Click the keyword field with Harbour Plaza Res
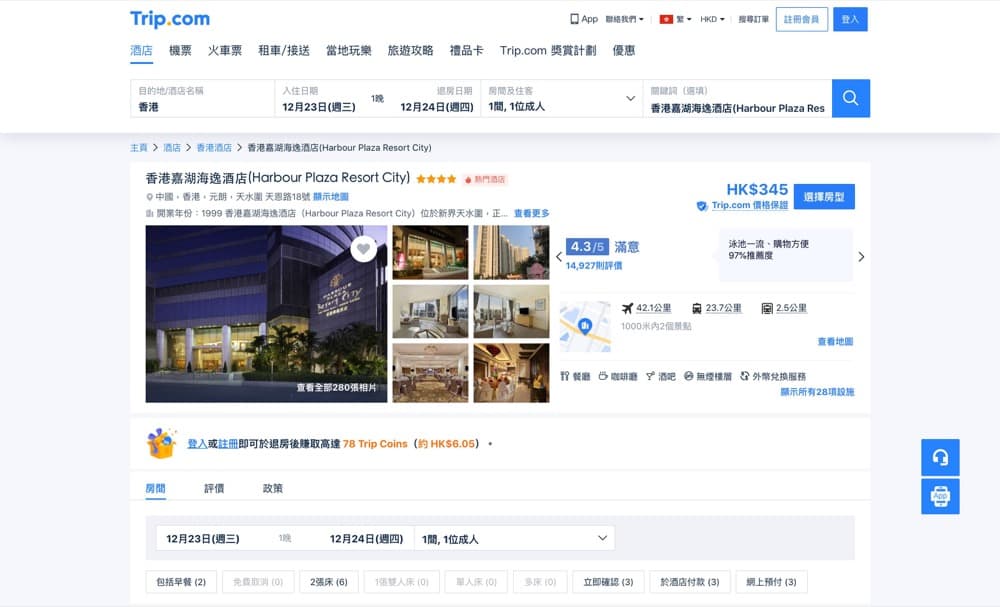This screenshot has width=1000, height=607. click(x=737, y=98)
